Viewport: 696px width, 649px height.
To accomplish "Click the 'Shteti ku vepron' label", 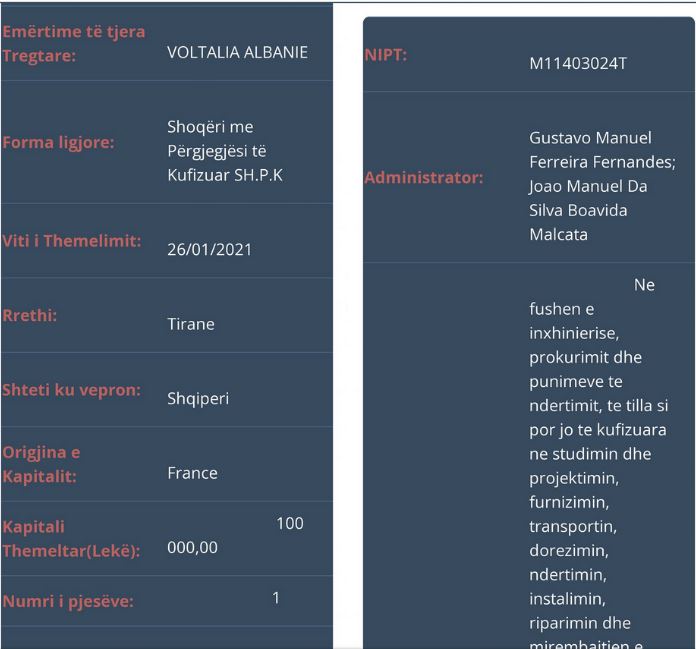I will [x=70, y=390].
